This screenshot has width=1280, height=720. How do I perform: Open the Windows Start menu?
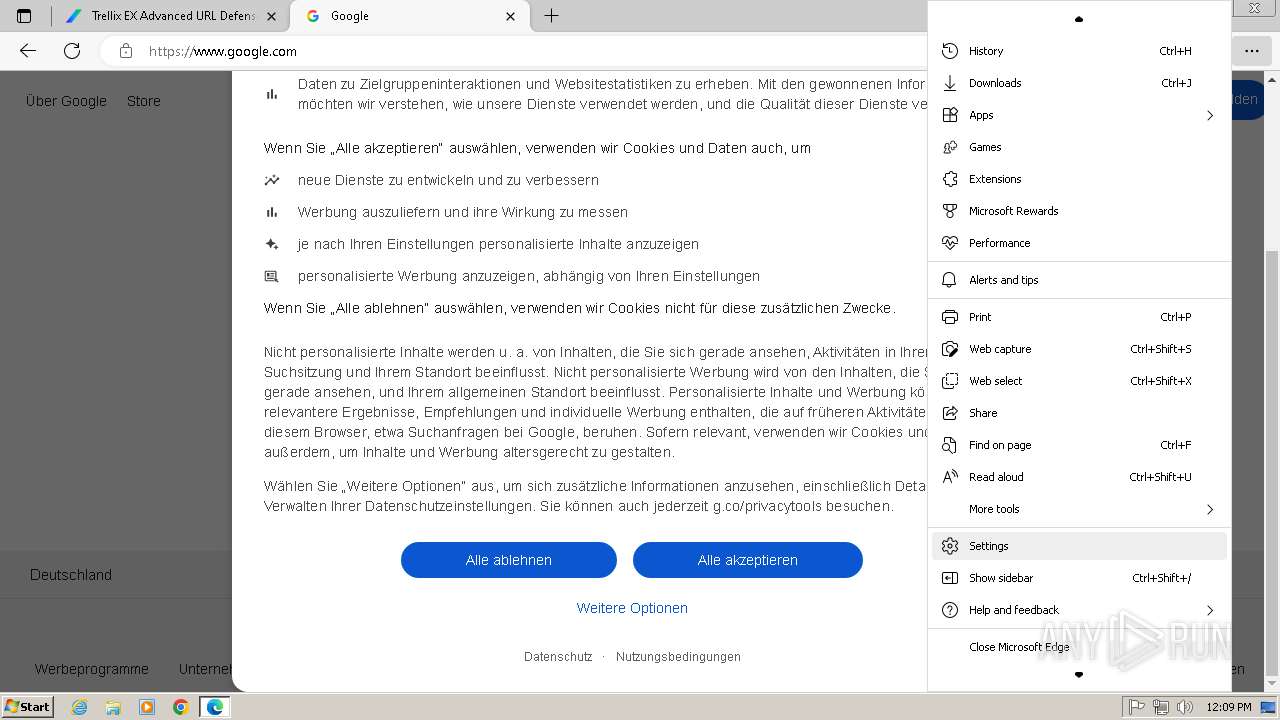[28, 706]
